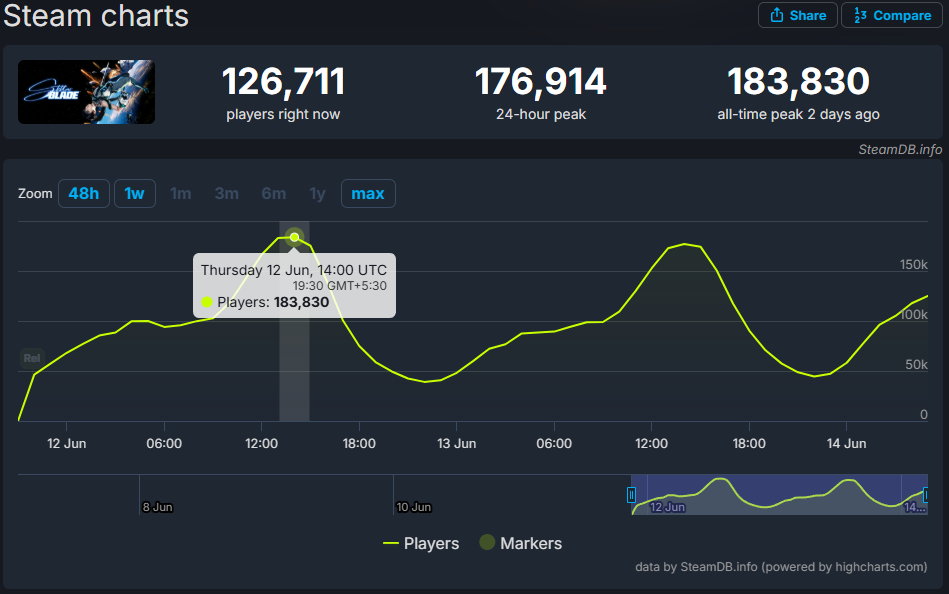Screen dimensions: 949x594
Task: Grab the left navigator range handle
Action: [631, 495]
